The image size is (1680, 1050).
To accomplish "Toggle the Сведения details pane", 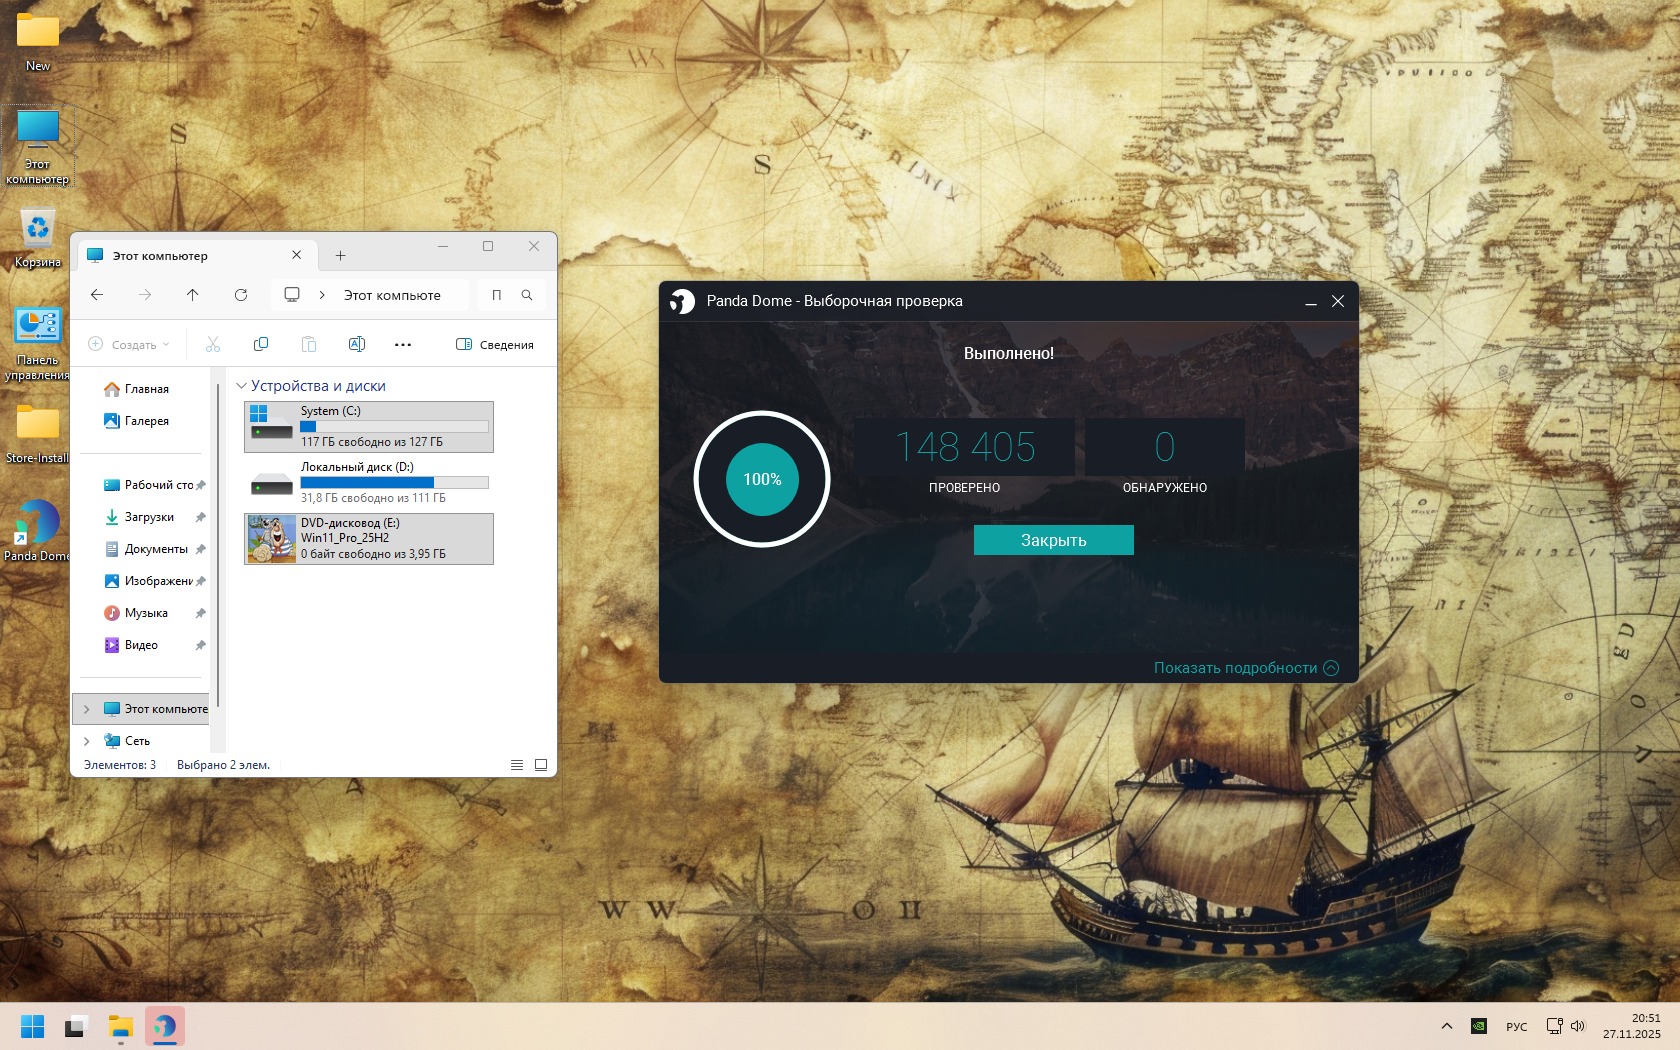I will (x=495, y=344).
